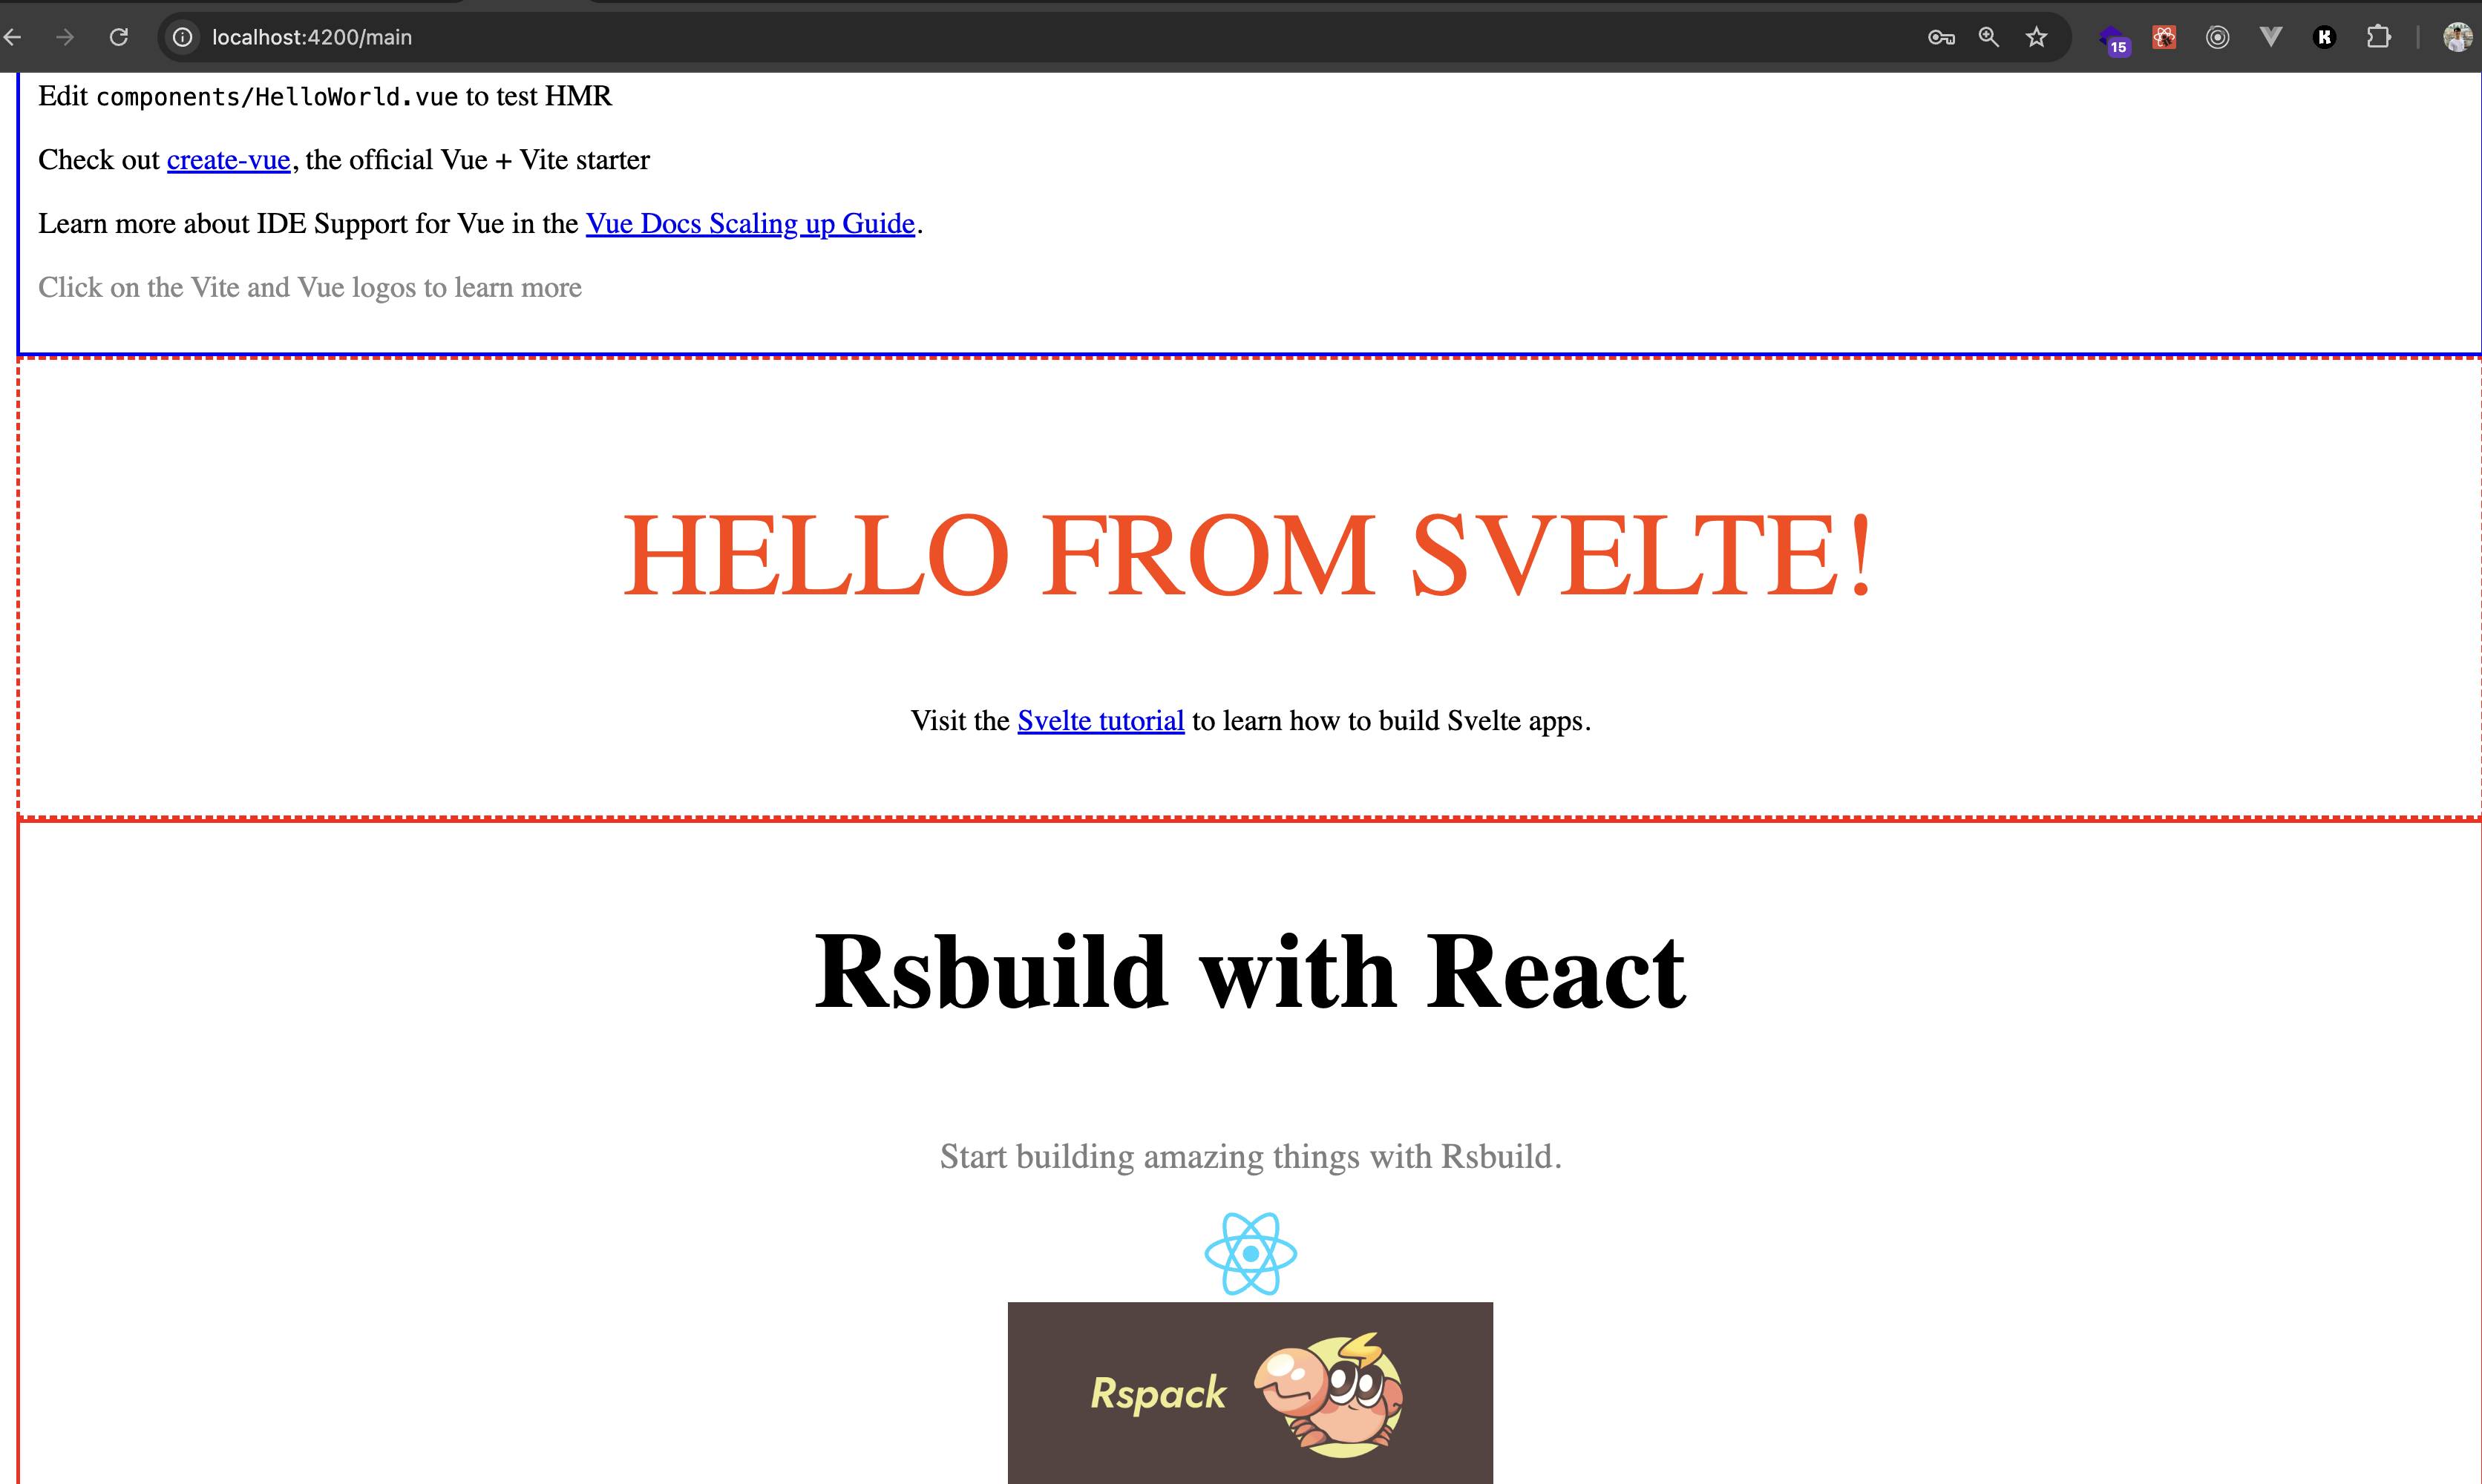Click the Rspack banner image
Image resolution: width=2482 pixels, height=1484 pixels.
(1250, 1392)
